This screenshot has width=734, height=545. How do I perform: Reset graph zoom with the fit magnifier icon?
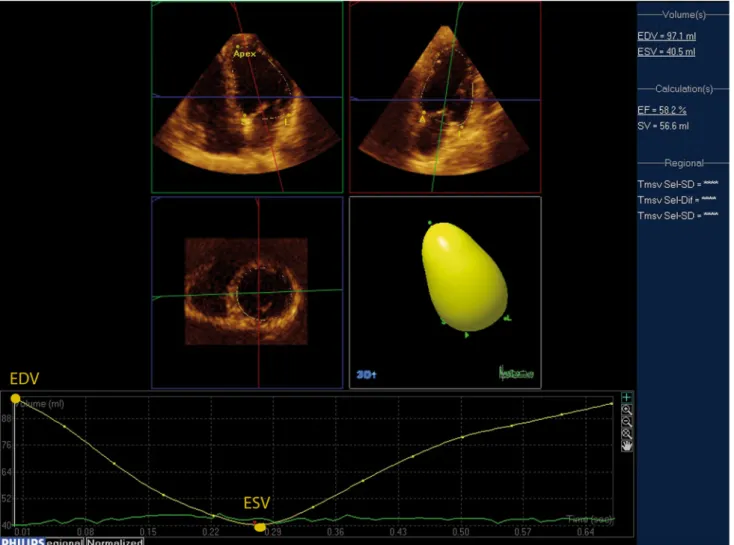click(626, 434)
